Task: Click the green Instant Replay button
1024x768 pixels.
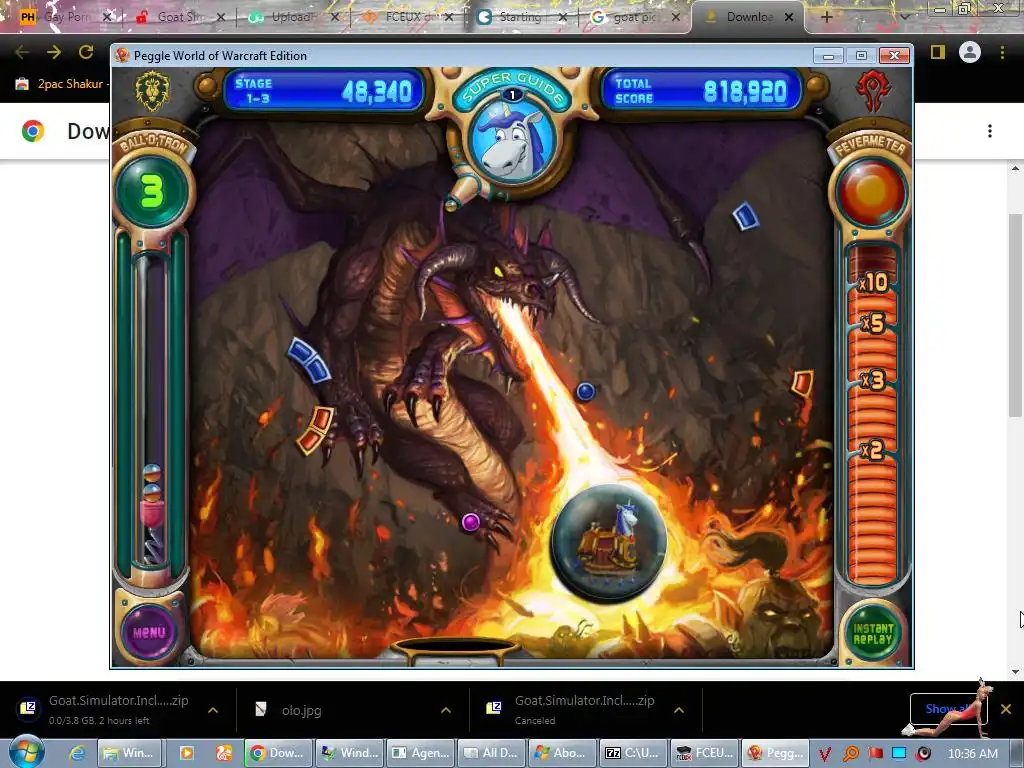Action: (872, 633)
